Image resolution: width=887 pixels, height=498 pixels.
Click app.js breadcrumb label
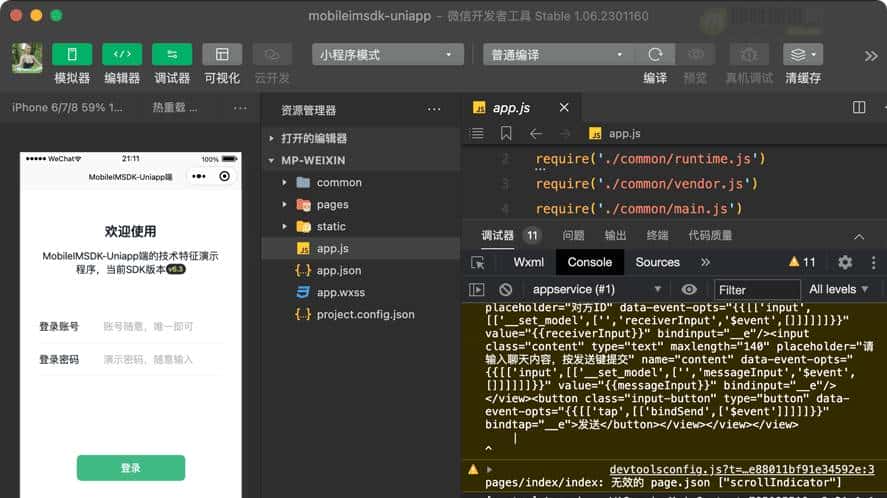click(625, 134)
